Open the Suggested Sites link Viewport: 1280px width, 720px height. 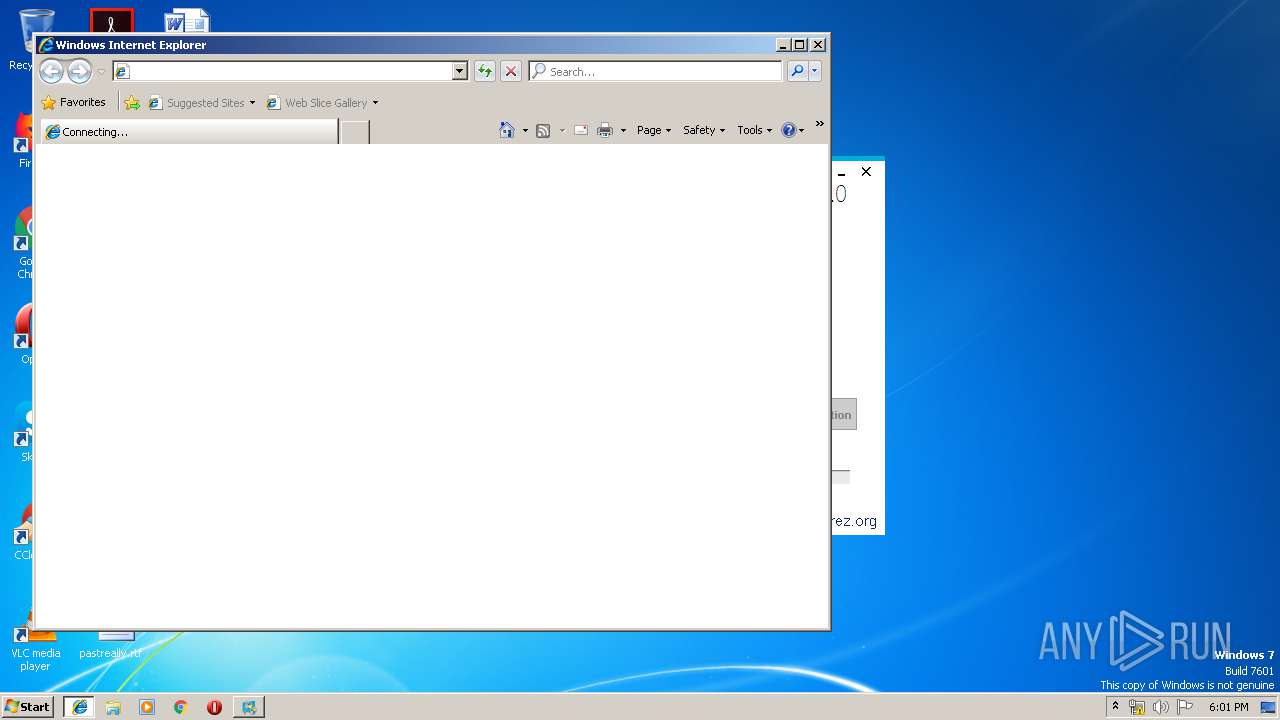click(x=196, y=102)
